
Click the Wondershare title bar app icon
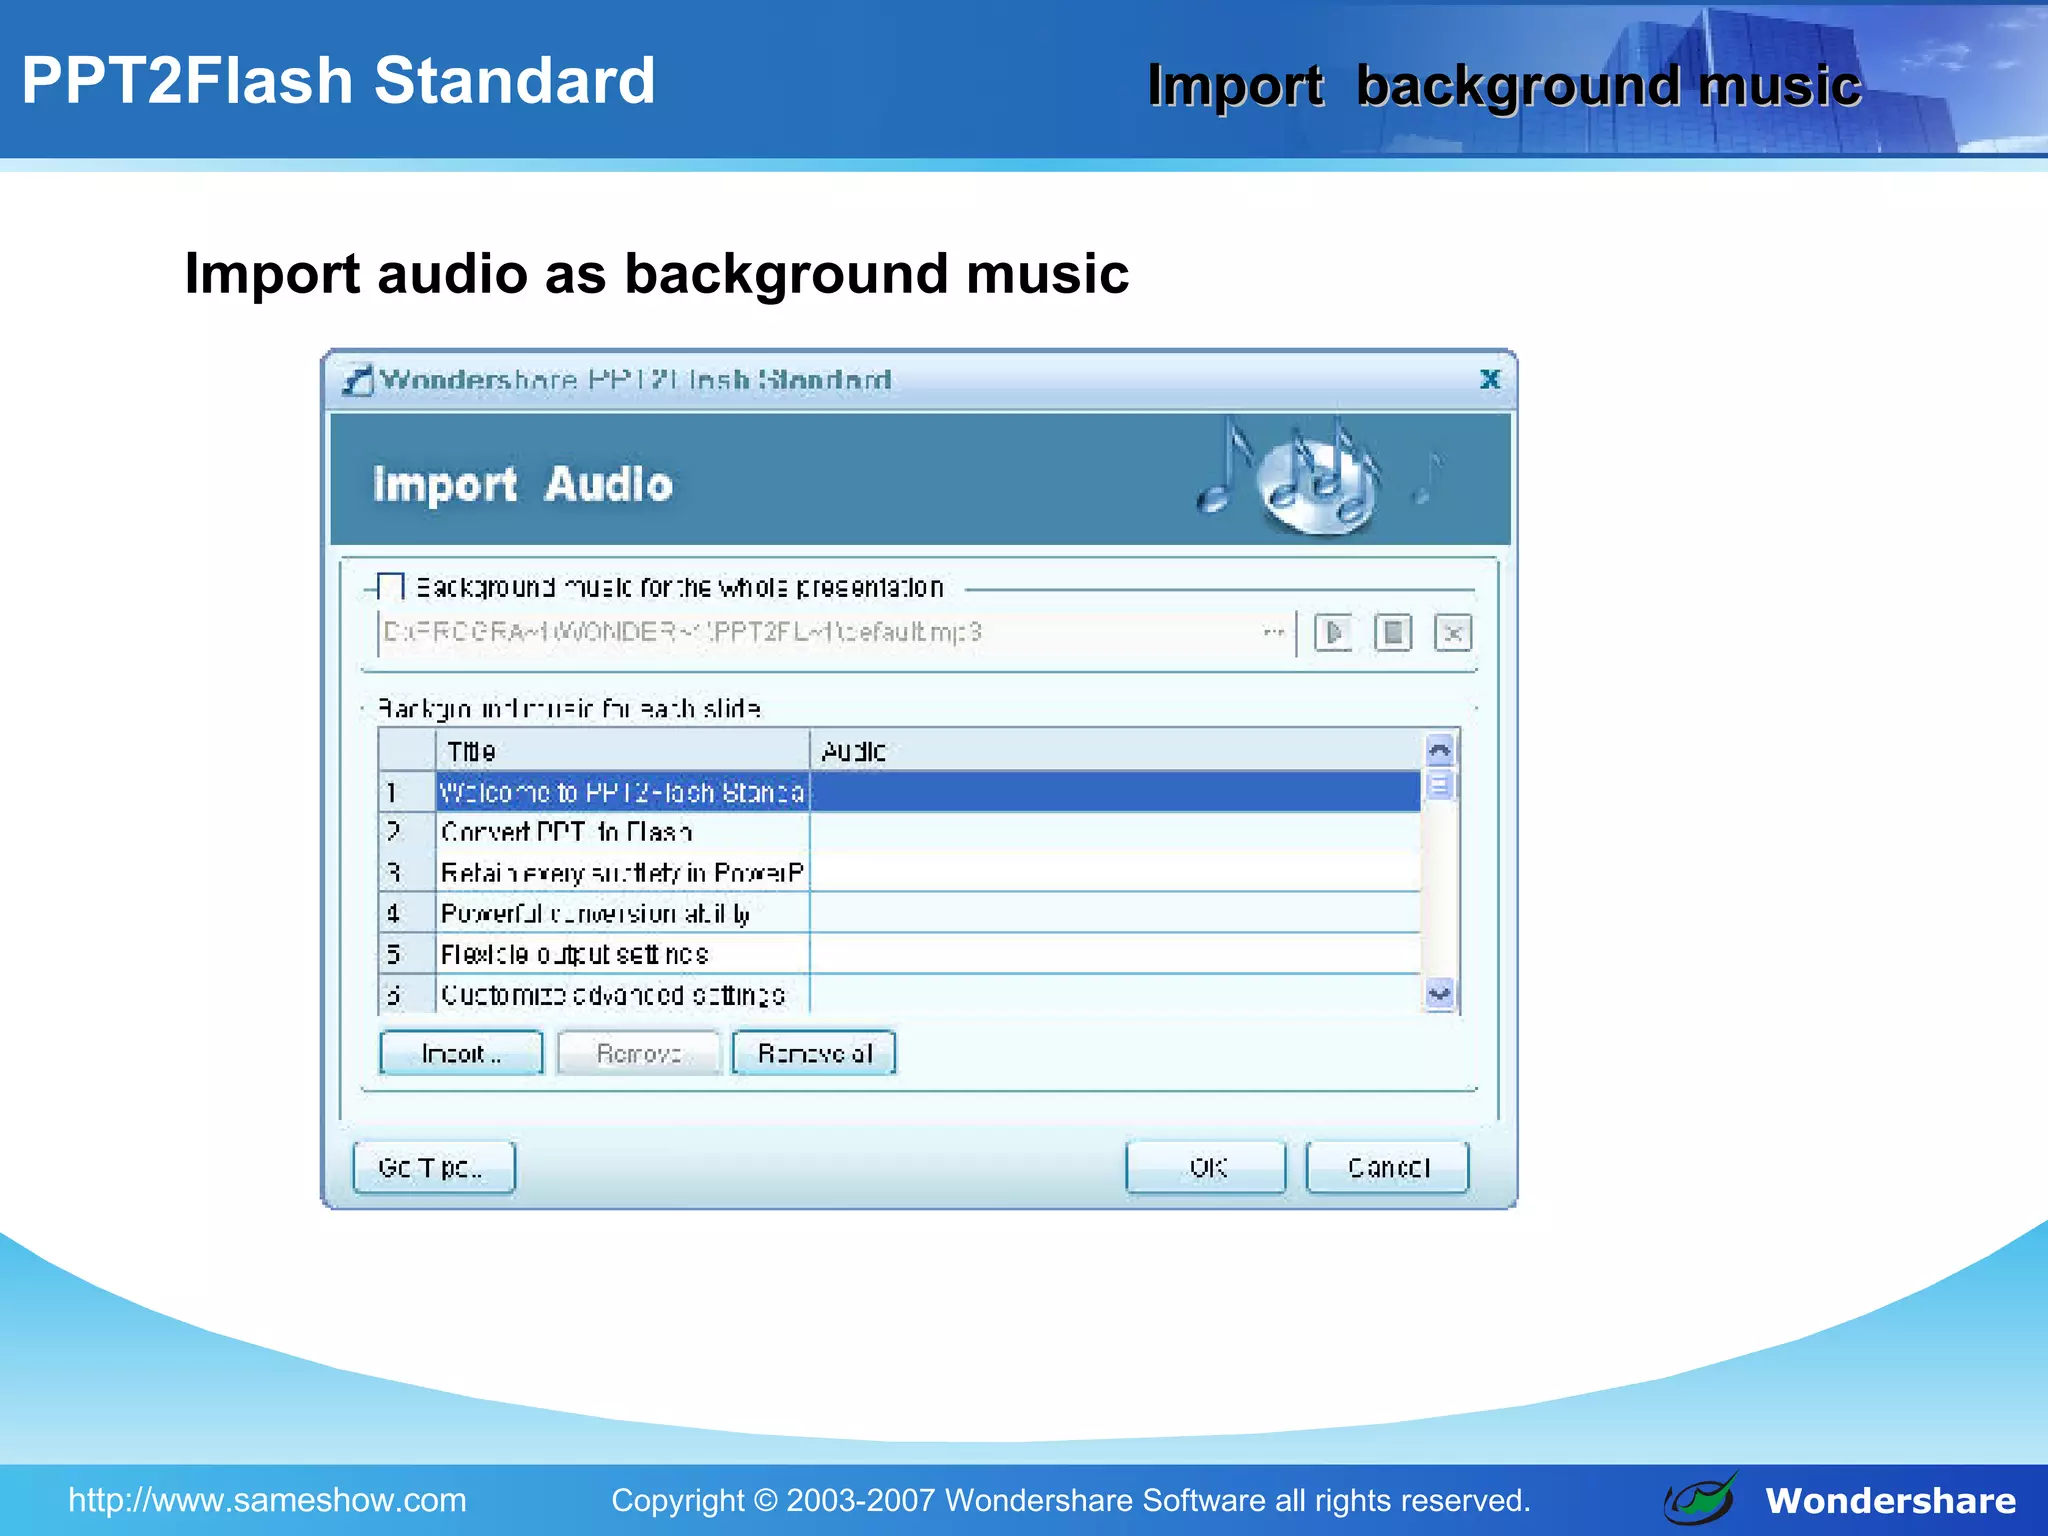click(357, 380)
